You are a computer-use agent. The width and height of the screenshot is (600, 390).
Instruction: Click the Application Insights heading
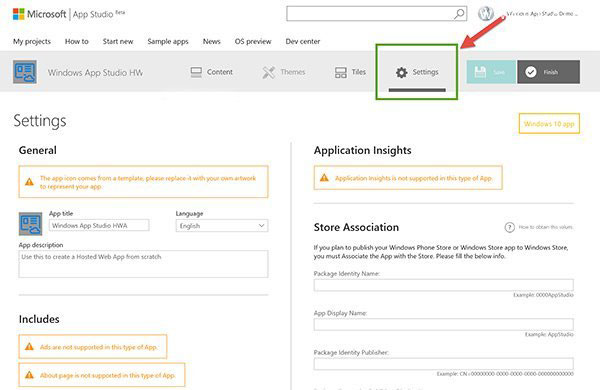pyautogui.click(x=362, y=150)
